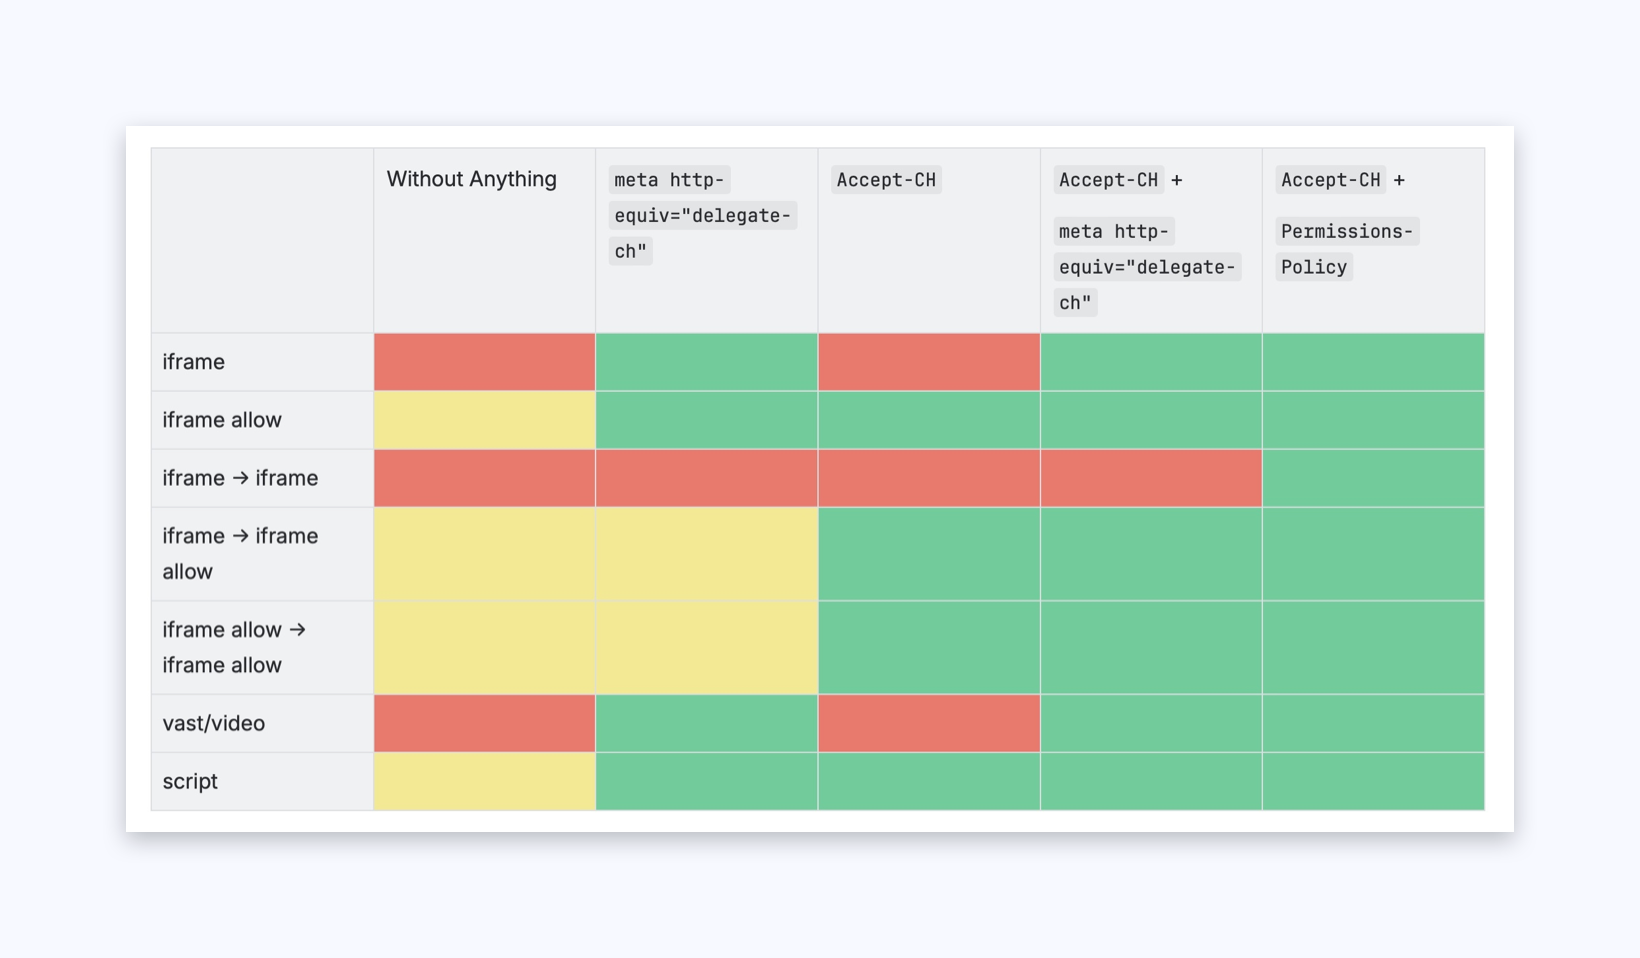Select red vast/video cell in standalone Accept-CH column
This screenshot has height=958, width=1640.
point(929,723)
